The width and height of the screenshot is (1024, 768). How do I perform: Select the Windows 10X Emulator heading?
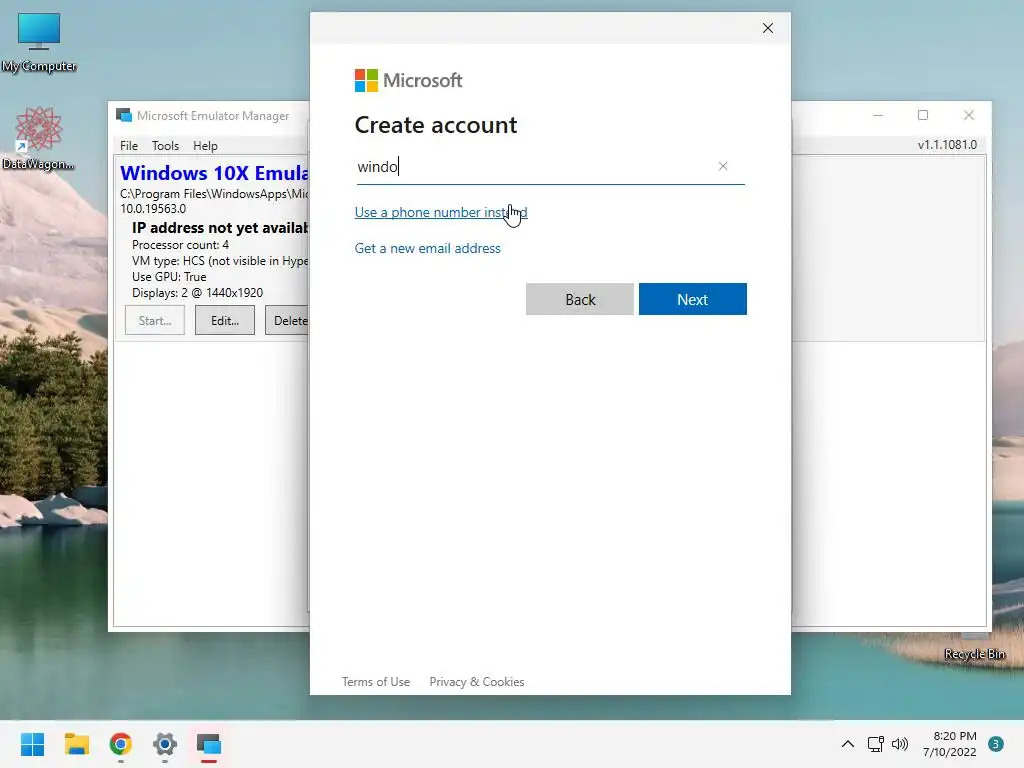[x=214, y=173]
